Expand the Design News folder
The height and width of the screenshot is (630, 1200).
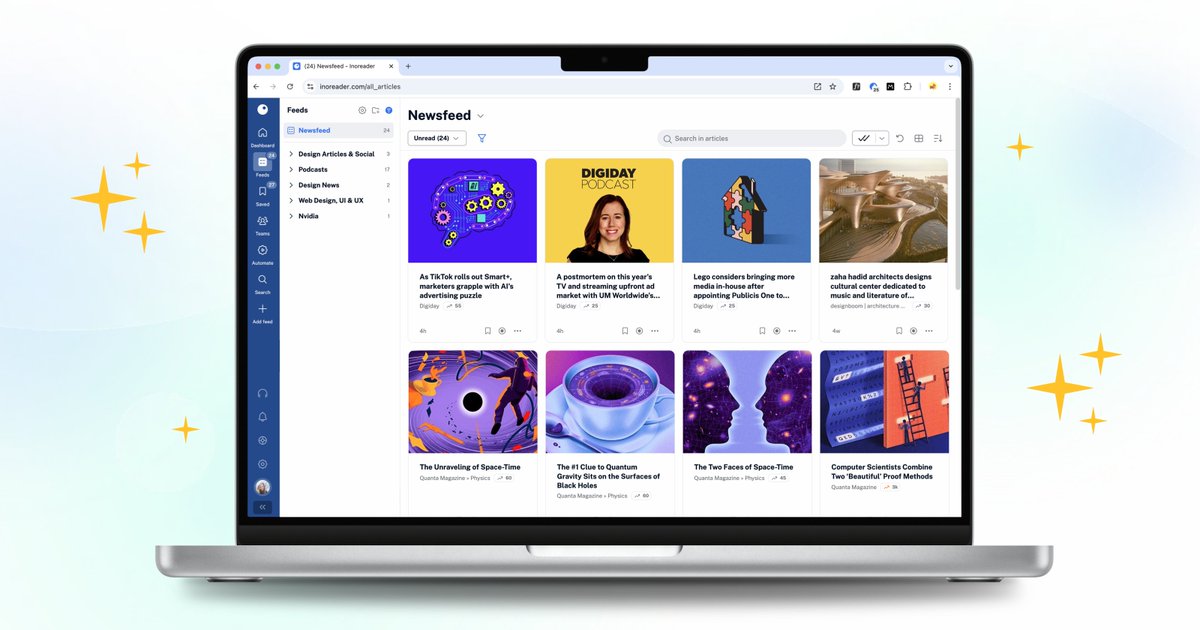click(x=290, y=185)
